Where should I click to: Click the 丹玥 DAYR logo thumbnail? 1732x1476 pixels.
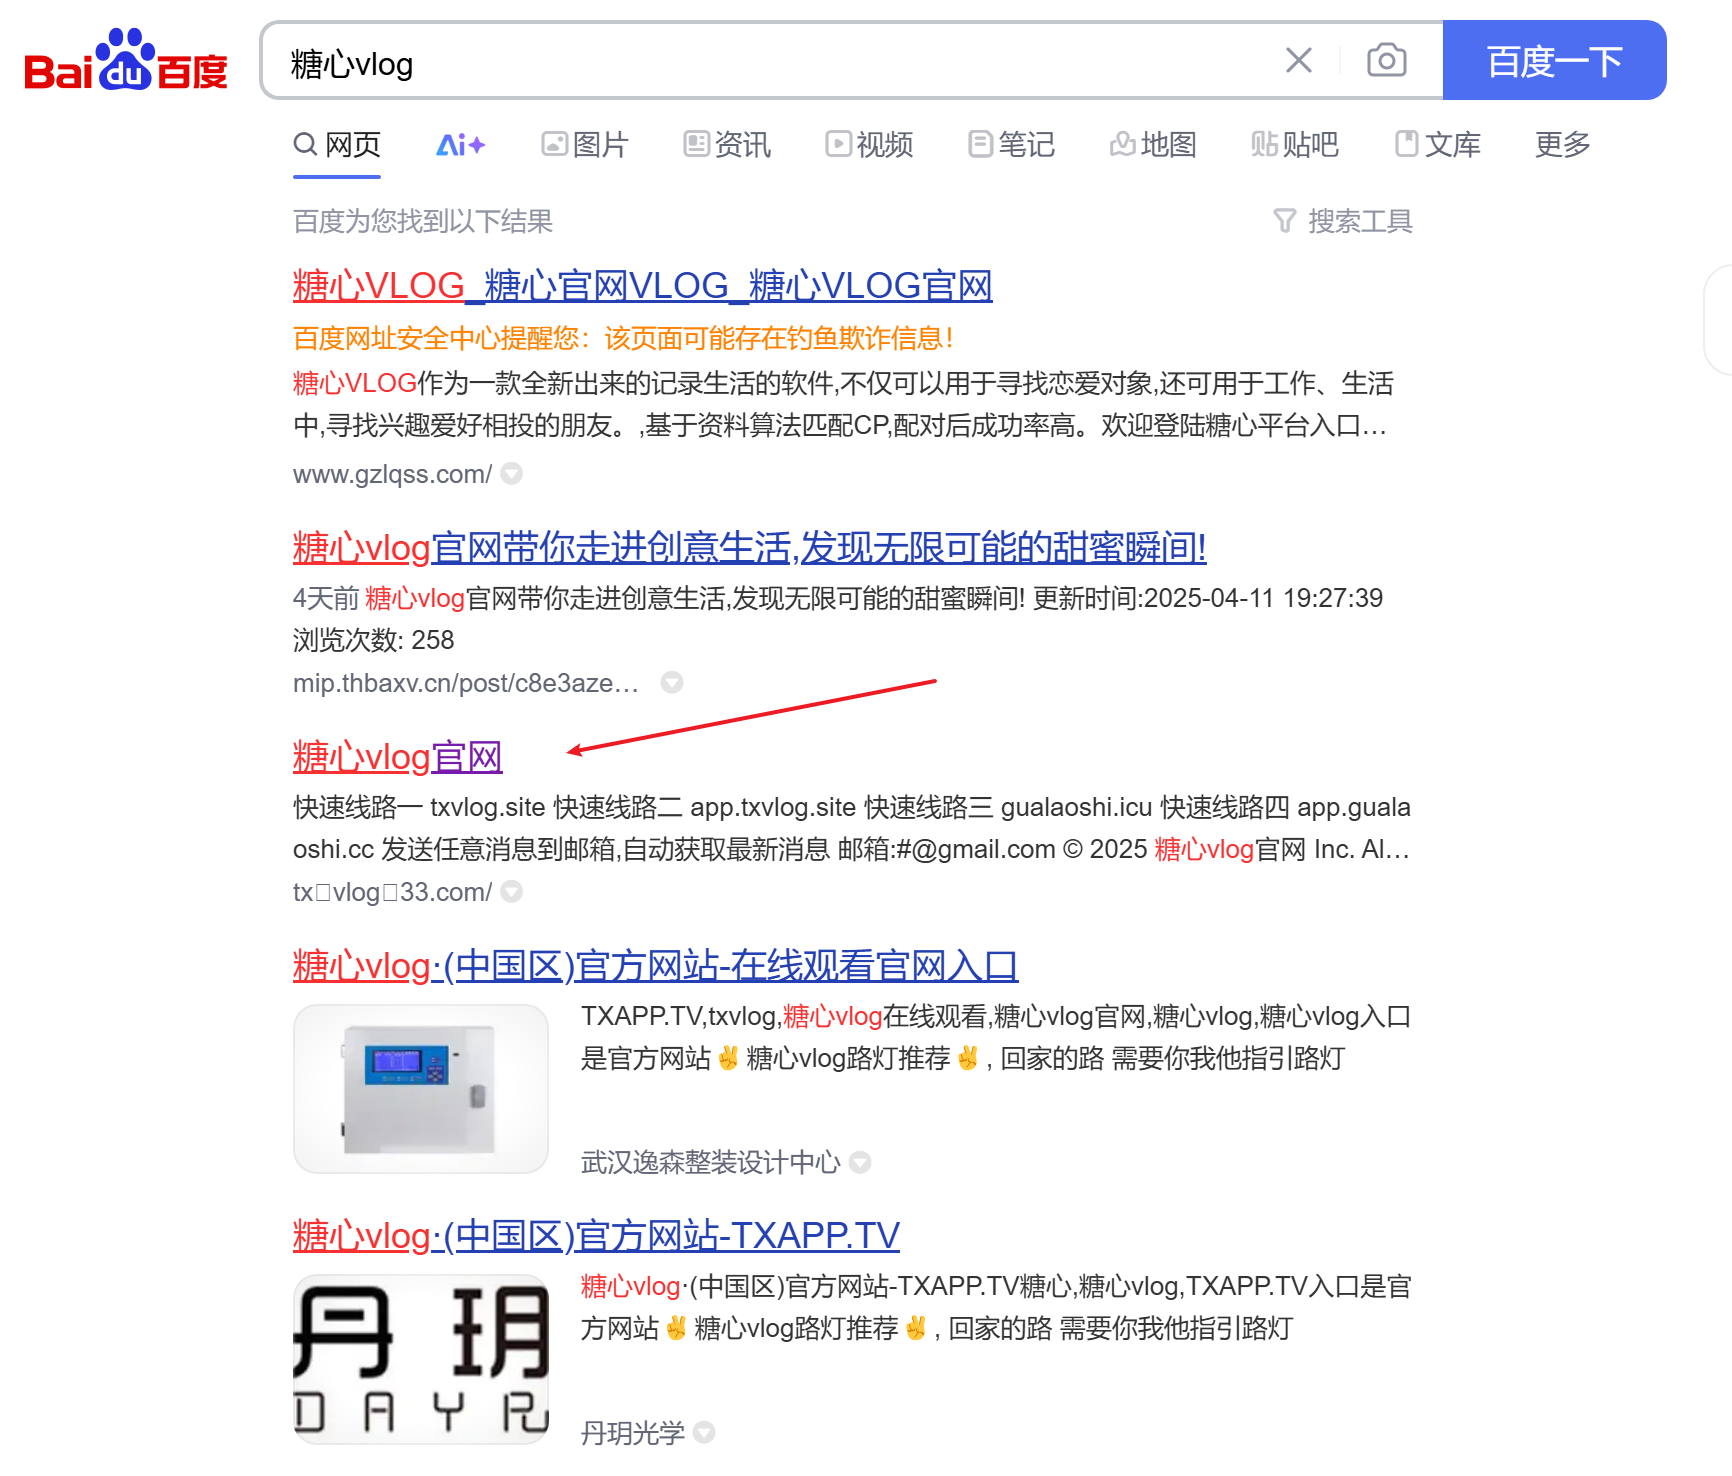[x=421, y=1359]
